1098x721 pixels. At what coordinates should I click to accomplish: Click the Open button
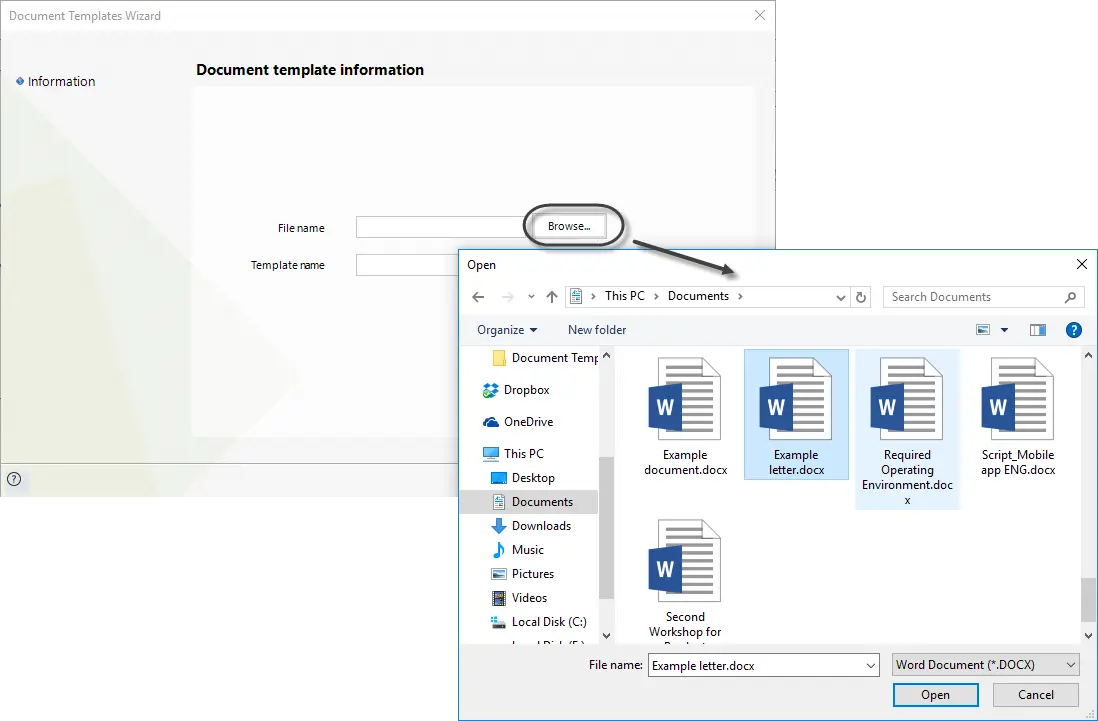(x=936, y=694)
